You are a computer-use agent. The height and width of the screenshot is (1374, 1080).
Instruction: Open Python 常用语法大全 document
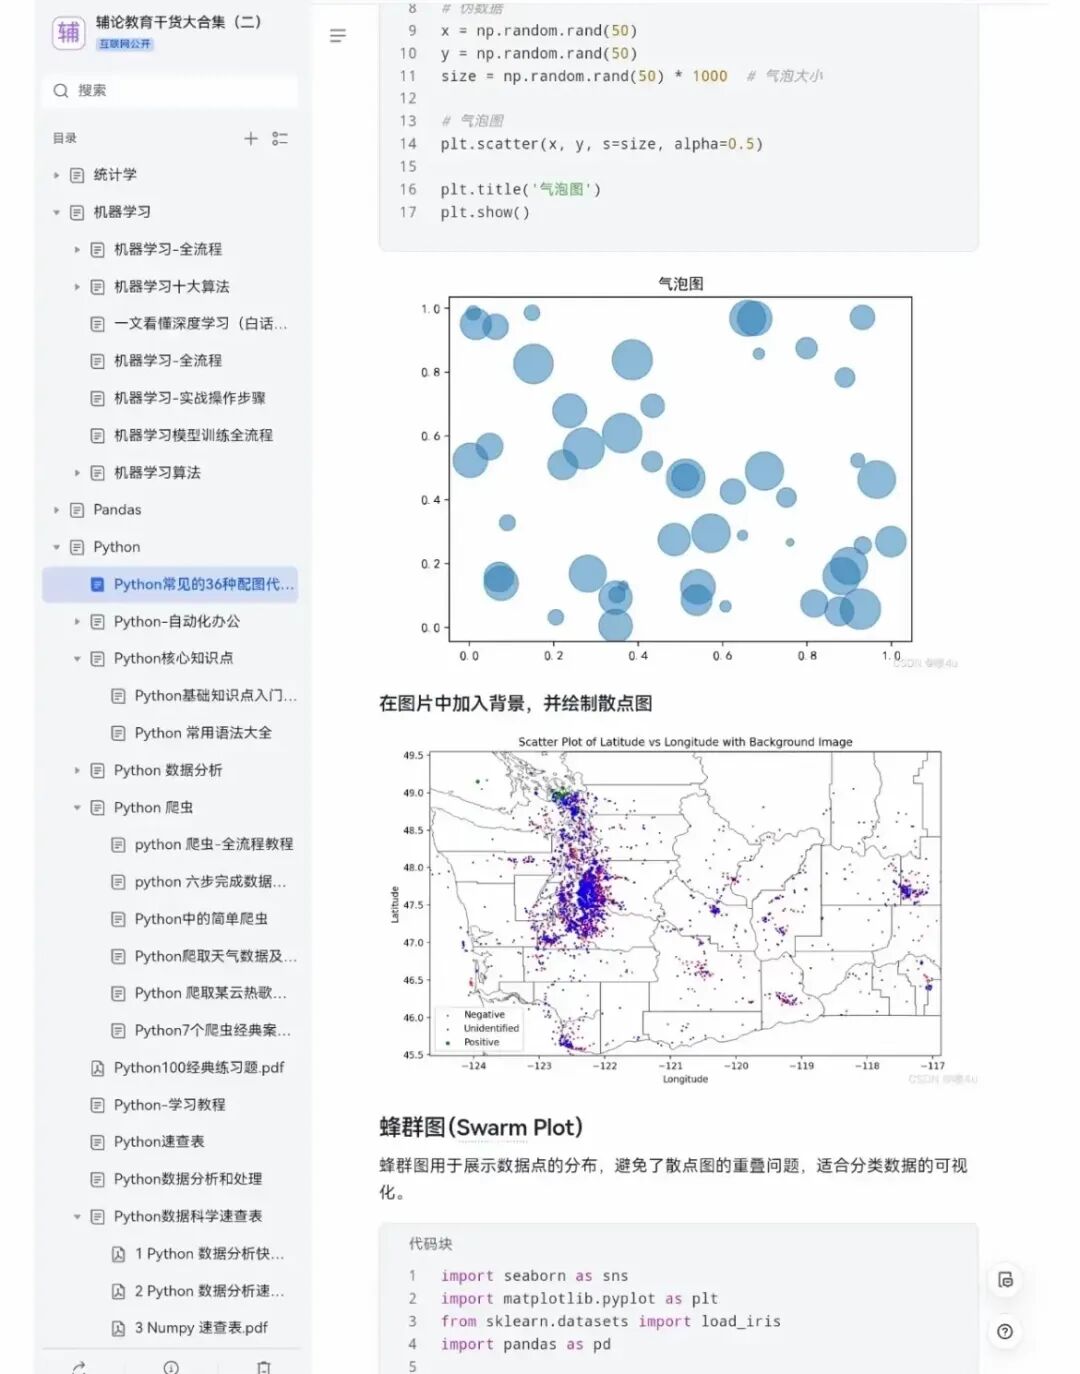pyautogui.click(x=203, y=733)
